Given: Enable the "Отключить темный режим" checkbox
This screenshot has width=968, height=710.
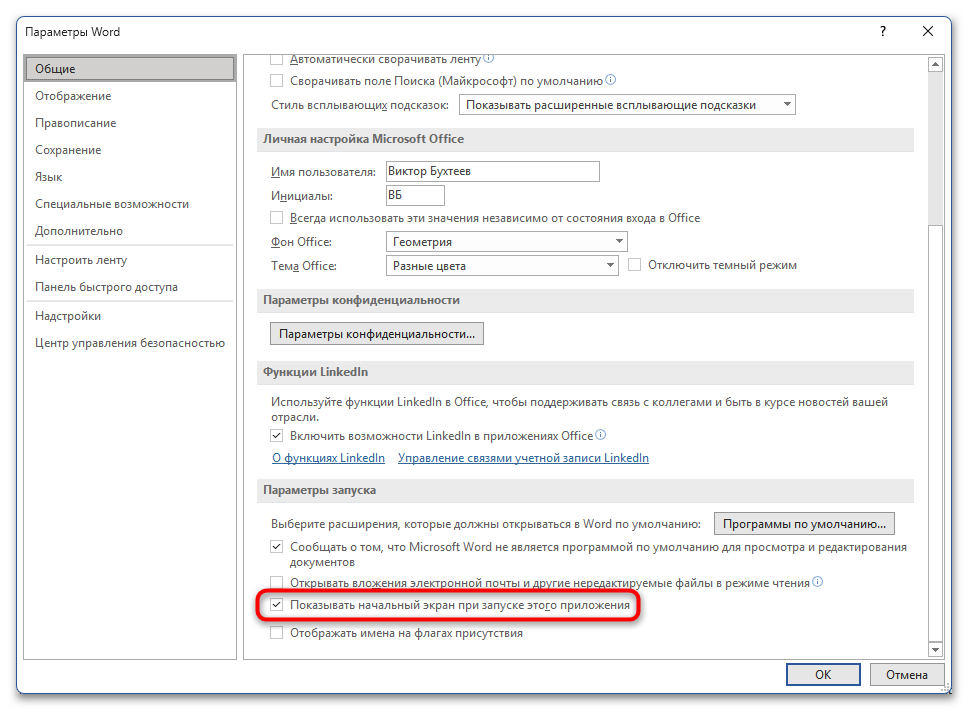Looking at the screenshot, I should pyautogui.click(x=636, y=264).
